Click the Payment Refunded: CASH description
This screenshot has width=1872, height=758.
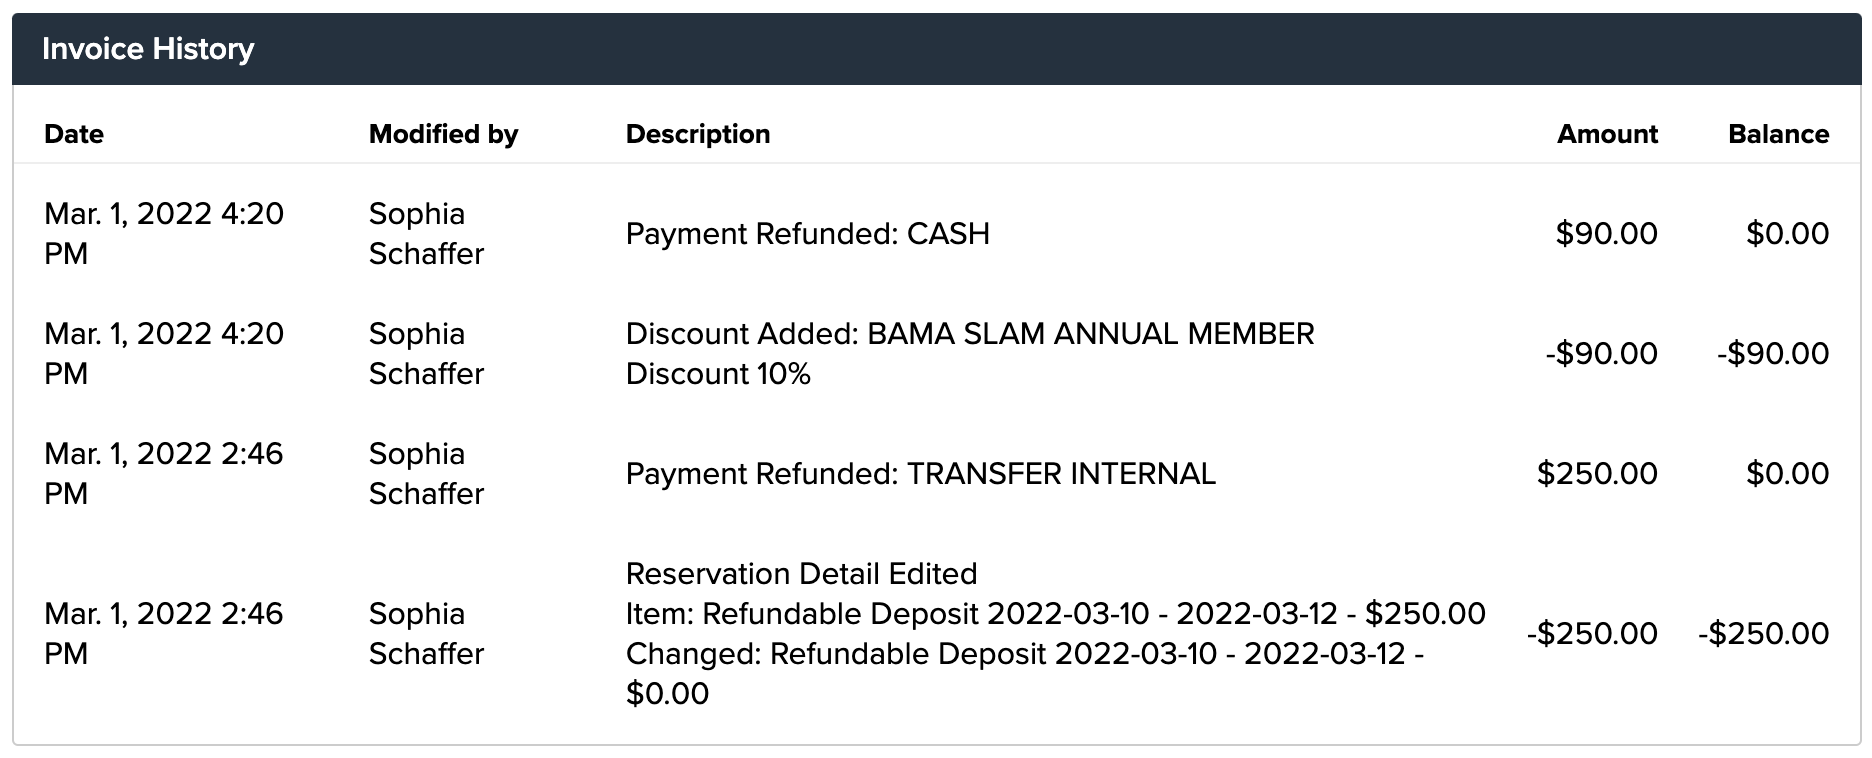pos(807,234)
